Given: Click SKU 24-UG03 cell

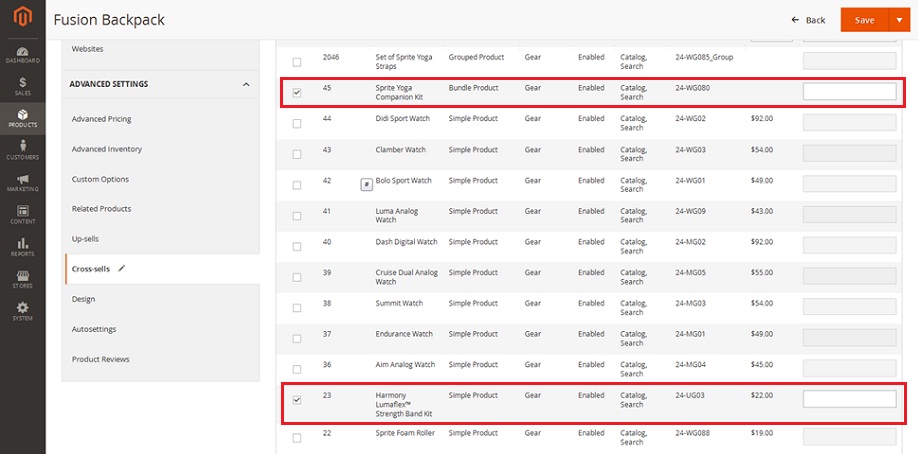Looking at the screenshot, I should pos(690,395).
